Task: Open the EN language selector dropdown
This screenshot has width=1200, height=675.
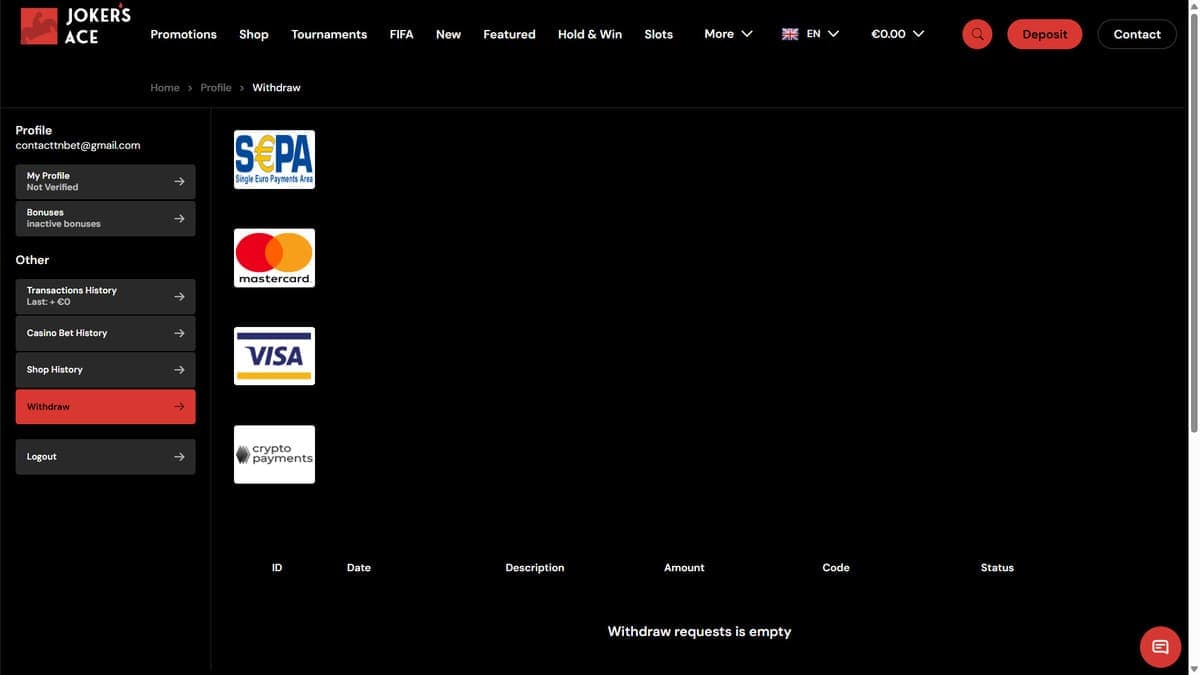Action: point(810,34)
